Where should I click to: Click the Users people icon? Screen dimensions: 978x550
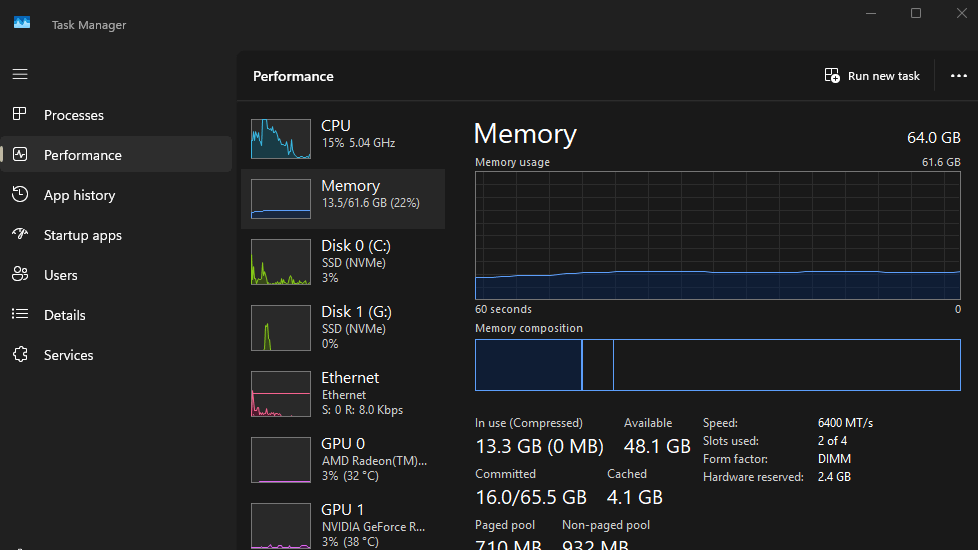pos(20,274)
